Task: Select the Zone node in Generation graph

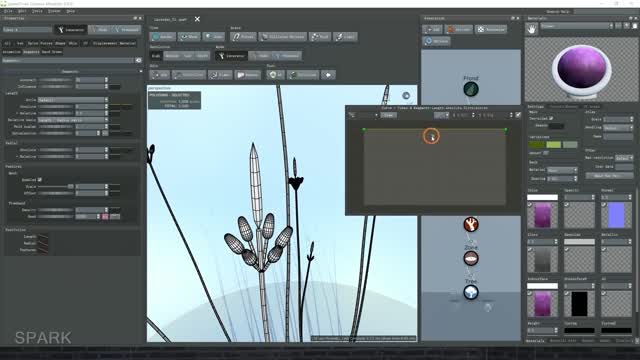Action: 471,258
